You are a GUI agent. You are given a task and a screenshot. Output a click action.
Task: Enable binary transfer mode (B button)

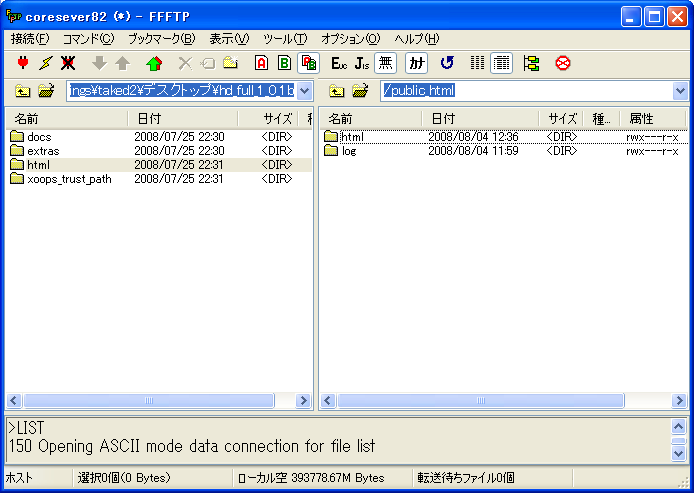[x=284, y=63]
